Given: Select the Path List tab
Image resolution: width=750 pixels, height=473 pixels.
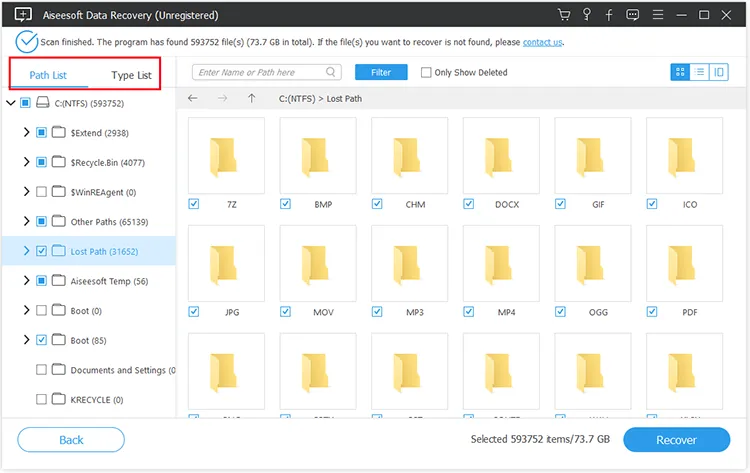Looking at the screenshot, I should [x=48, y=75].
